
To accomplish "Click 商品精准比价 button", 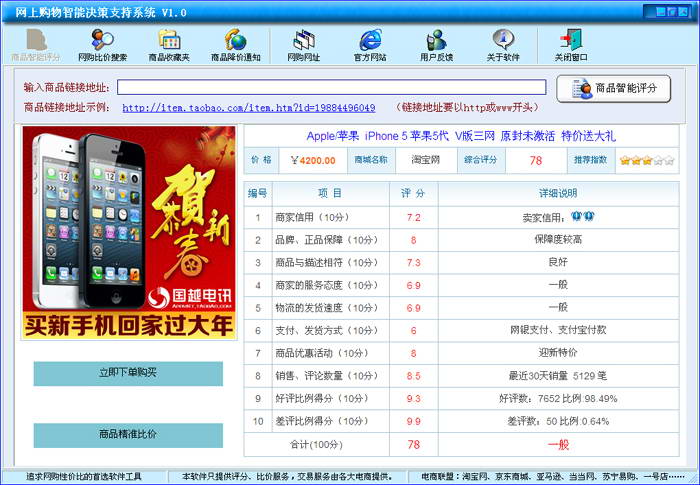I will tap(128, 435).
